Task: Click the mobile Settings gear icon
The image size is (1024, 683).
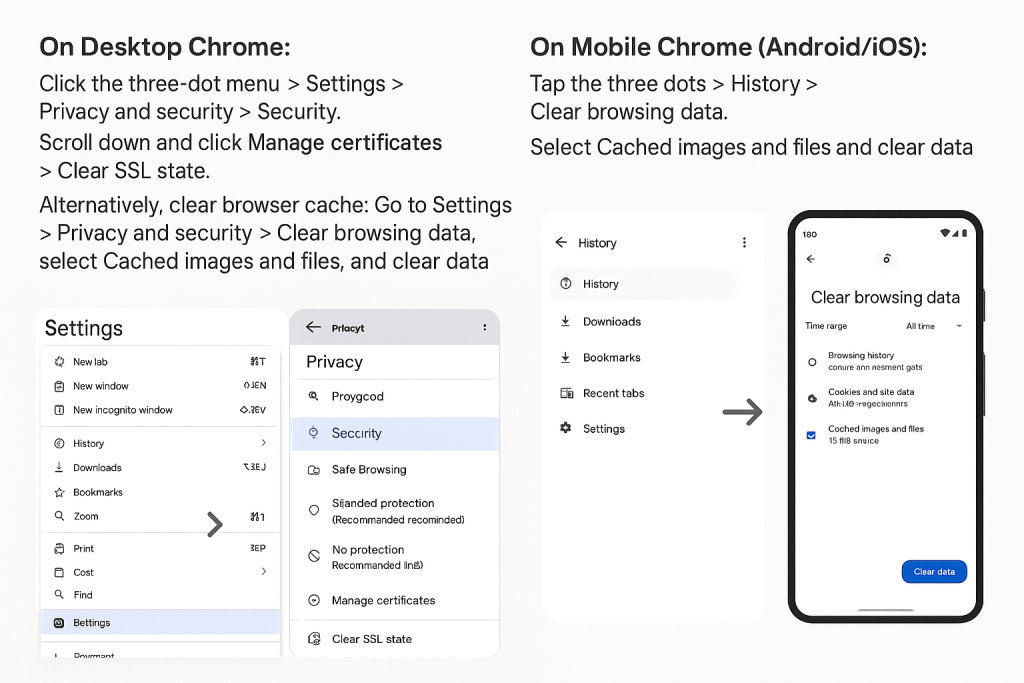Action: [x=566, y=428]
